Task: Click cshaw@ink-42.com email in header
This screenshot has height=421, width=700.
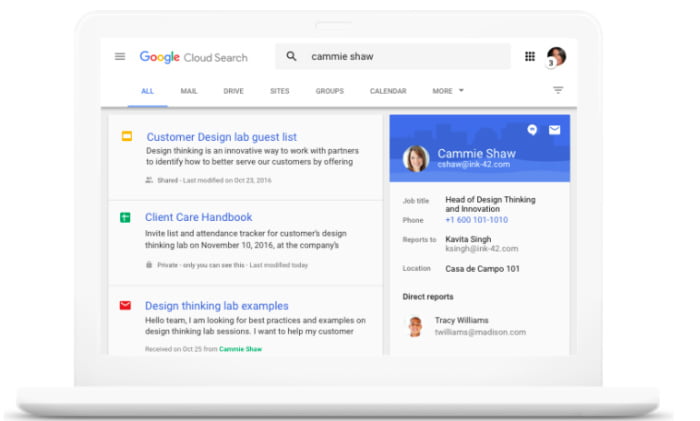Action: (473, 165)
